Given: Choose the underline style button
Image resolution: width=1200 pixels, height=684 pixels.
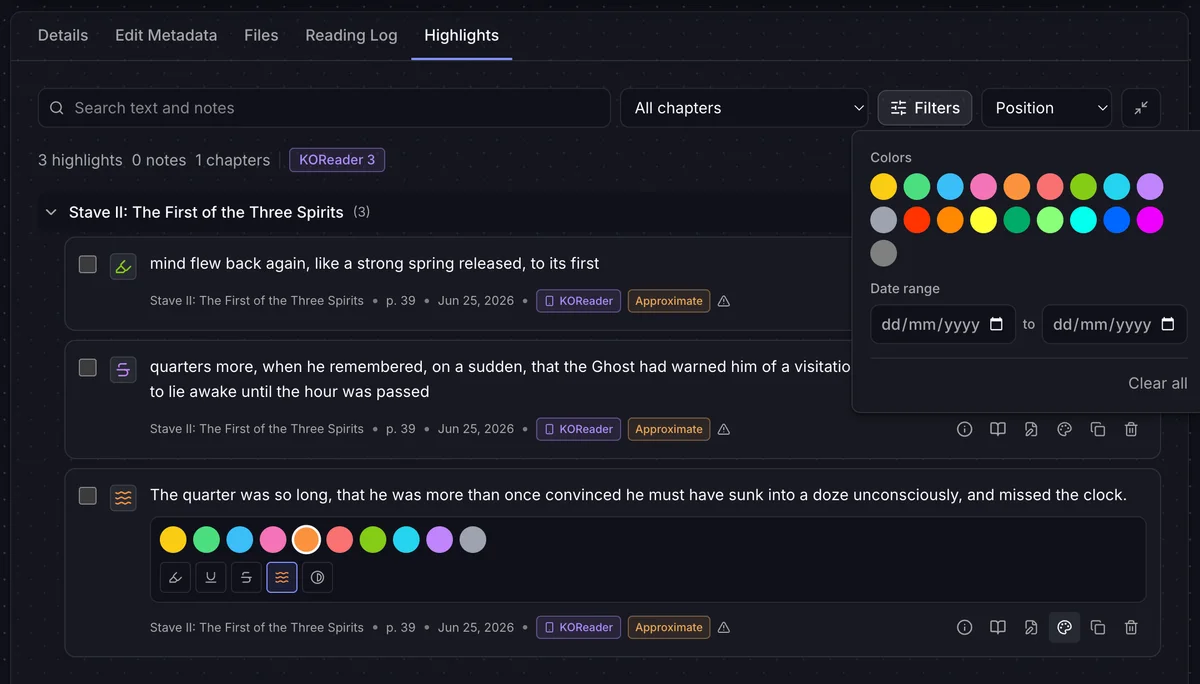Looking at the screenshot, I should click(211, 577).
